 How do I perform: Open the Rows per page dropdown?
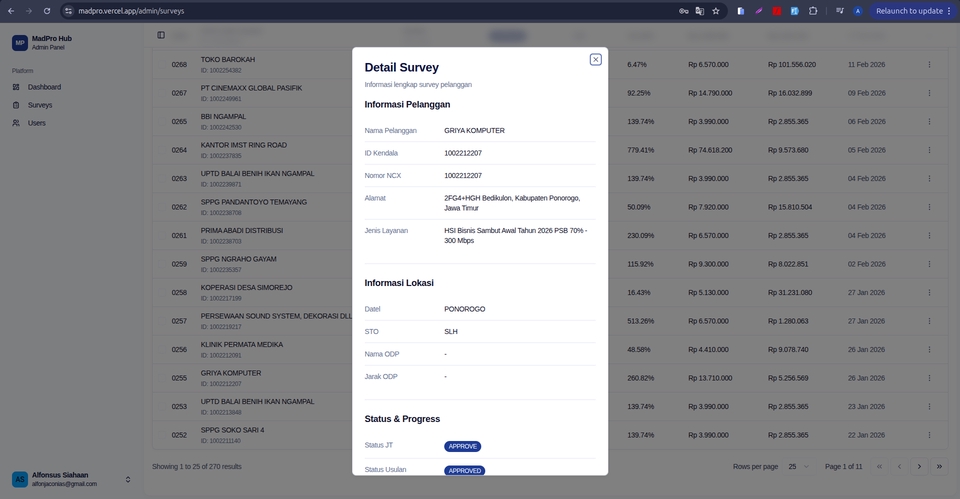[x=798, y=467]
